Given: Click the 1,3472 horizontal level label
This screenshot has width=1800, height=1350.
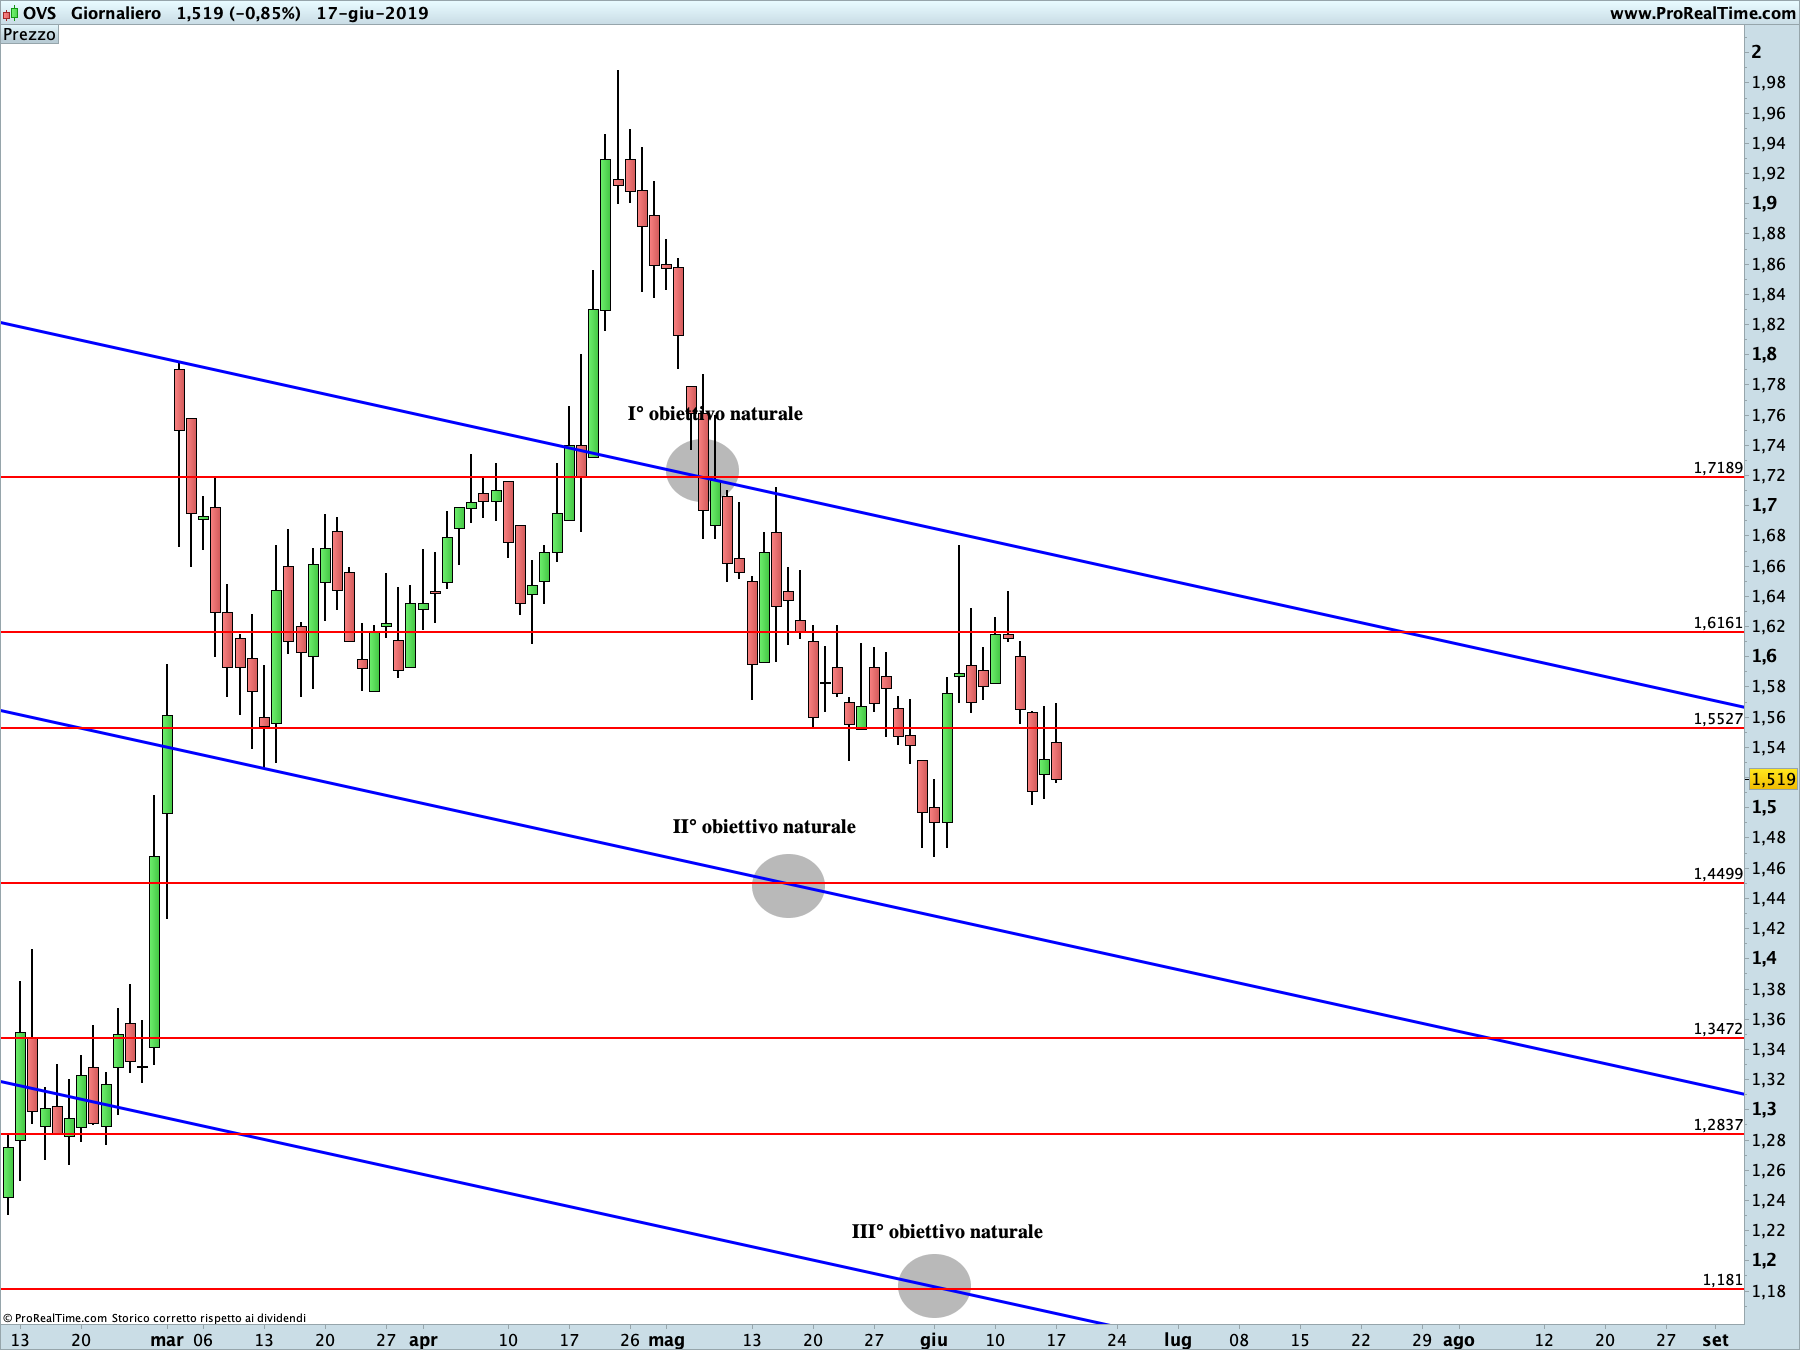Looking at the screenshot, I should [x=1718, y=1029].
